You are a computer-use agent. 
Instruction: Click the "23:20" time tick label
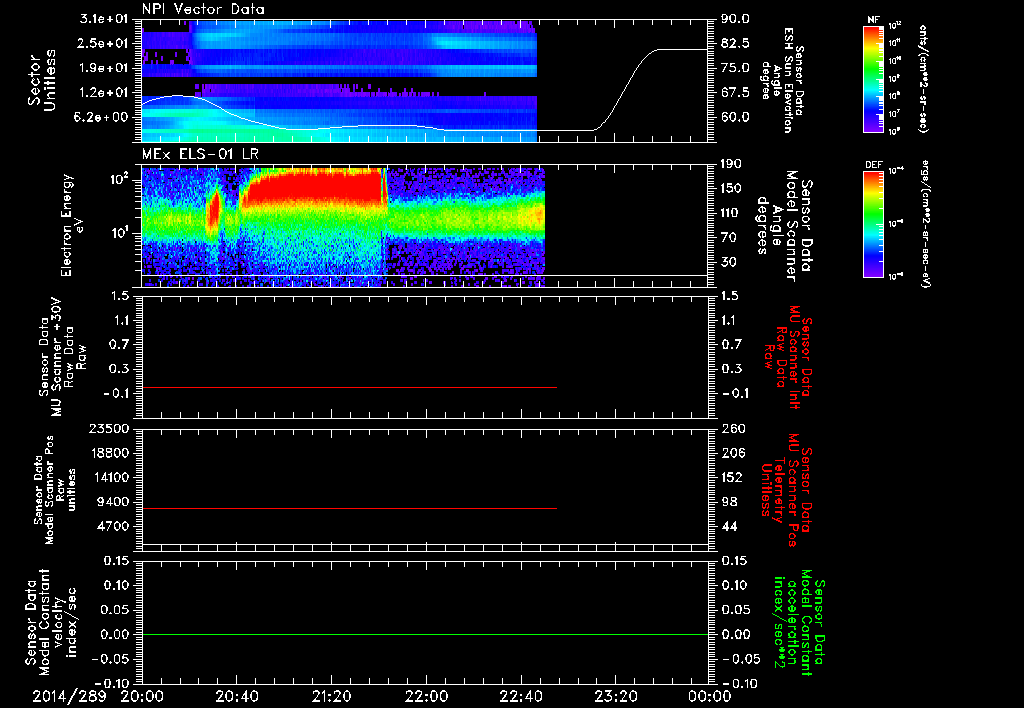pos(615,696)
